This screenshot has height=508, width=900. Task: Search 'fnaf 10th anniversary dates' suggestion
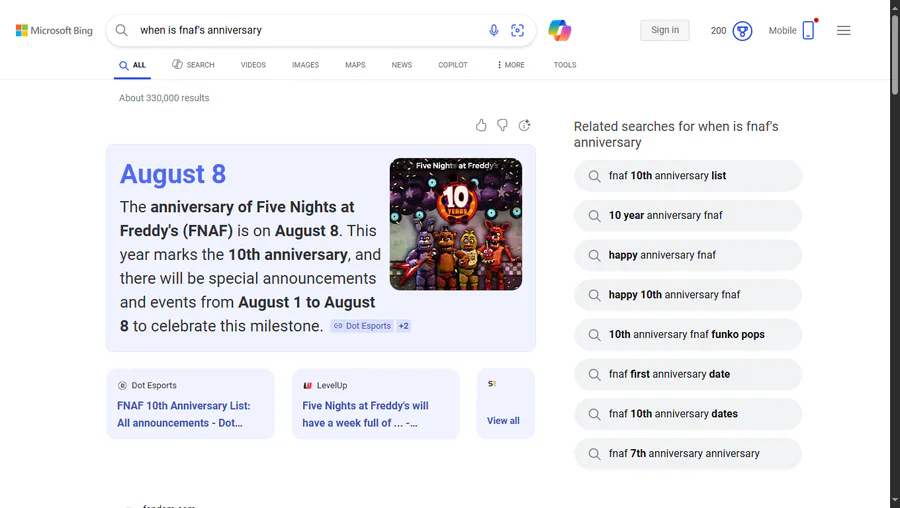[688, 414]
